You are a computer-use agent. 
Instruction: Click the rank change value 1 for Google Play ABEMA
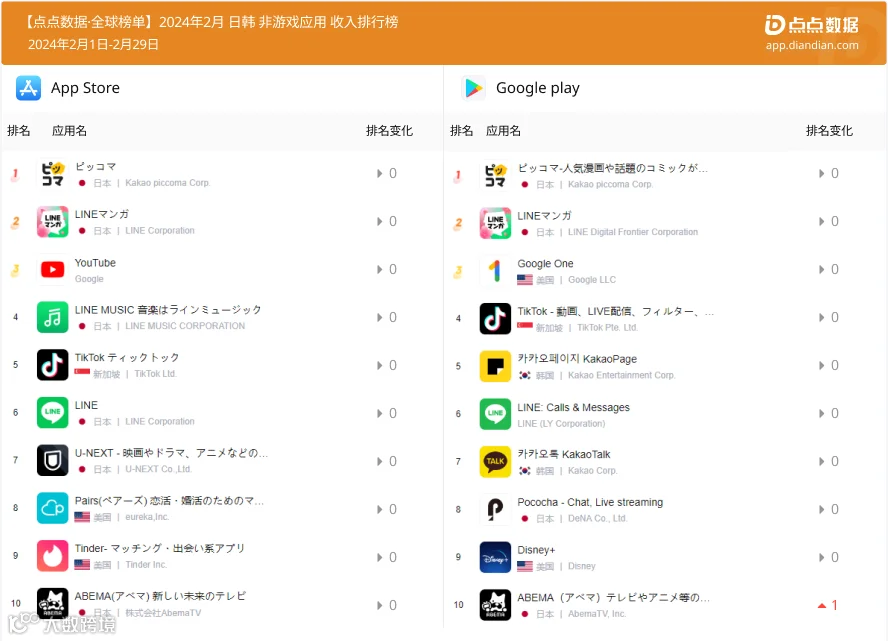click(x=834, y=605)
